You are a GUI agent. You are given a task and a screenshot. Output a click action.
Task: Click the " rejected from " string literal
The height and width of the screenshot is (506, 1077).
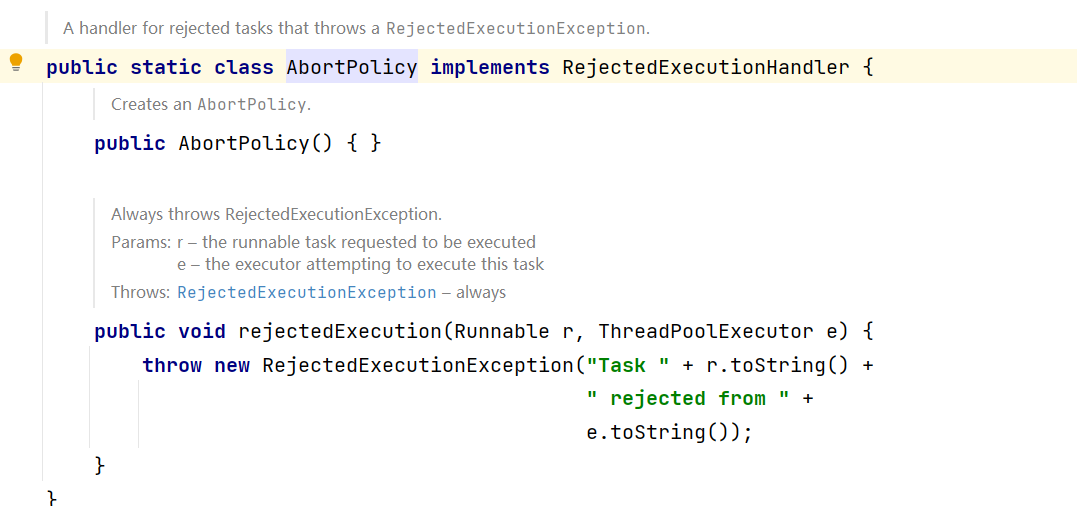coord(688,398)
